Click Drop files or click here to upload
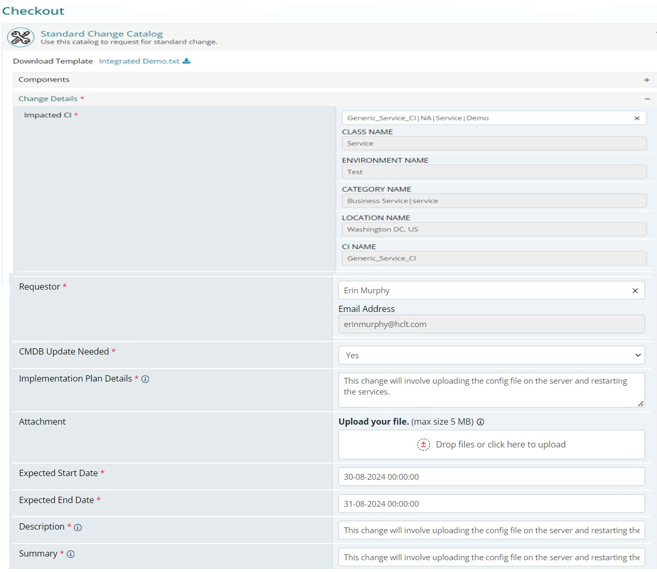The image size is (657, 572). click(x=500, y=445)
